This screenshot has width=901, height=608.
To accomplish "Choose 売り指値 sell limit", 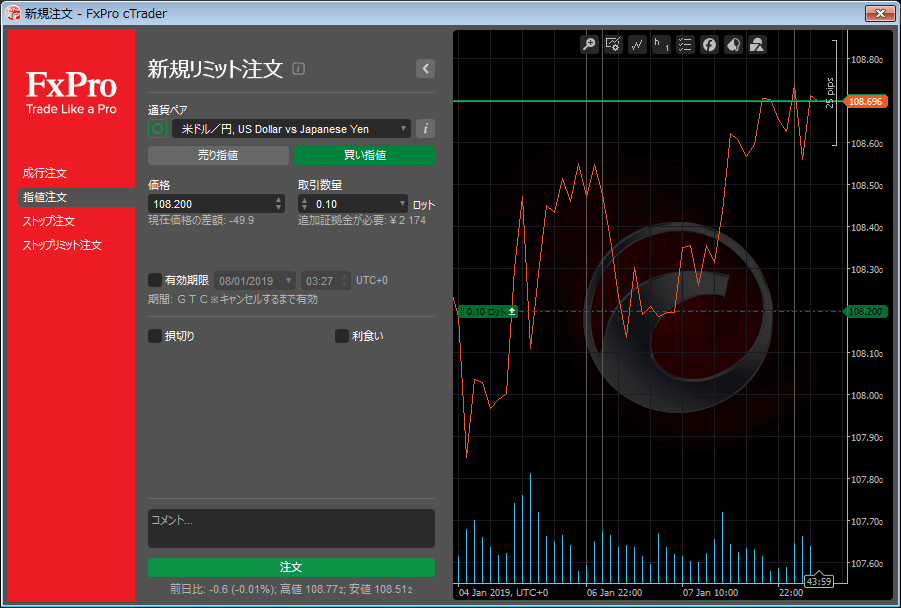I will point(218,155).
